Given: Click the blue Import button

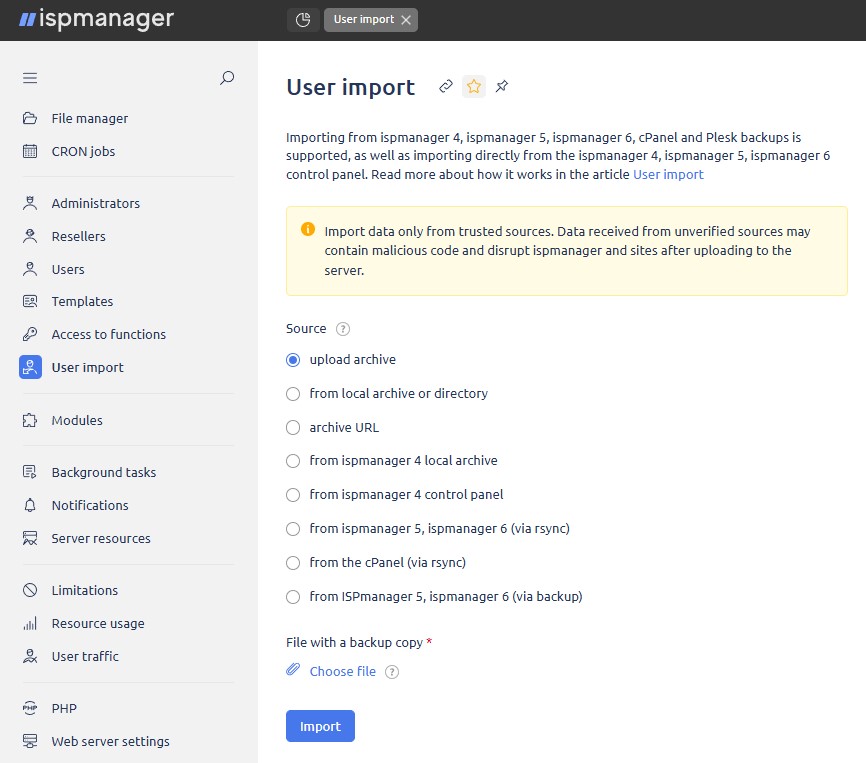Looking at the screenshot, I should (x=320, y=726).
